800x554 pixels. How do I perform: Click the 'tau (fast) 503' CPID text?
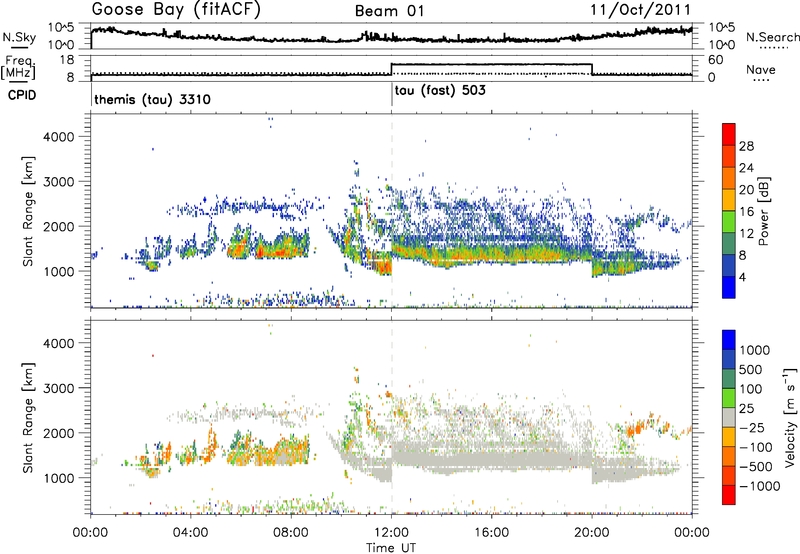(440, 91)
